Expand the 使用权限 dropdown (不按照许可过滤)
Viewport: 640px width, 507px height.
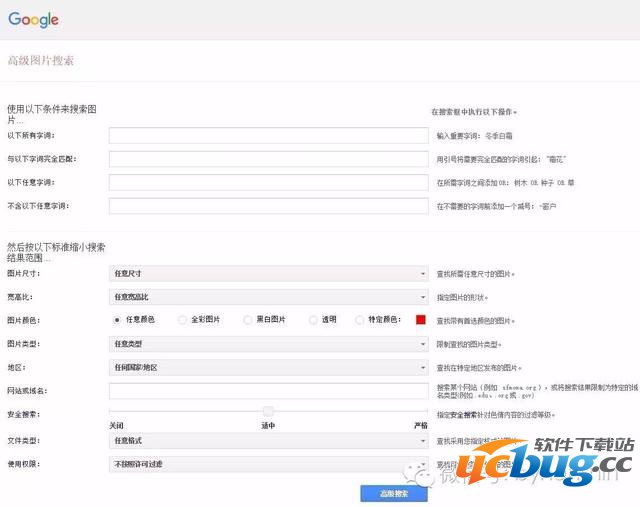(x=269, y=464)
